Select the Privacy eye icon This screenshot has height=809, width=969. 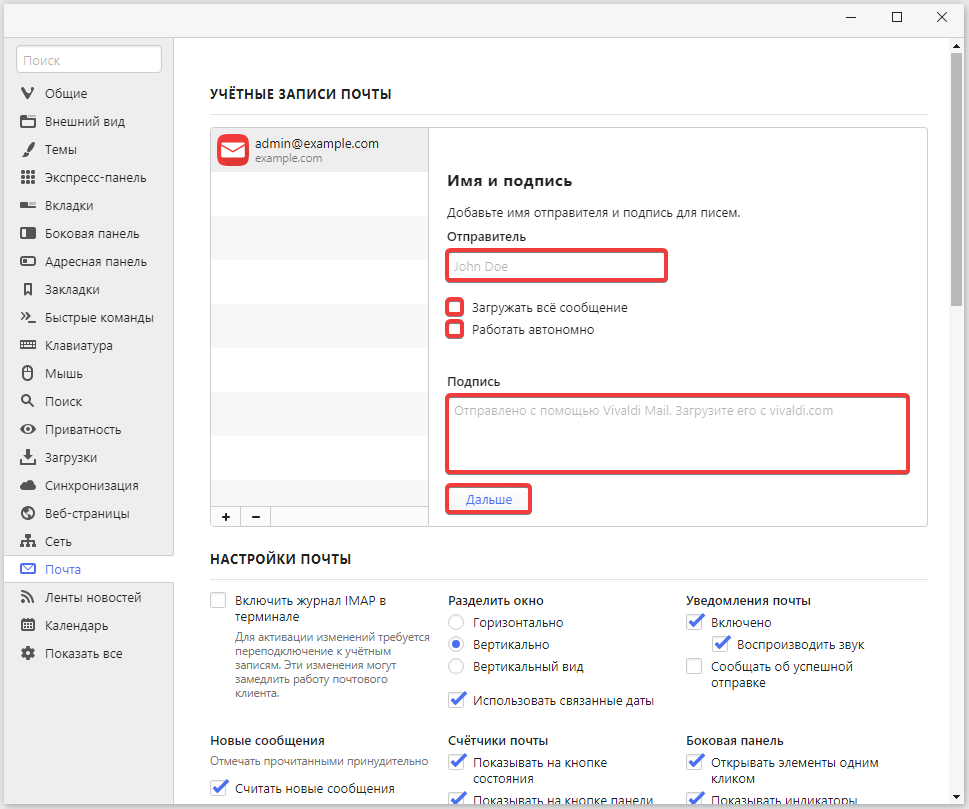(x=28, y=430)
